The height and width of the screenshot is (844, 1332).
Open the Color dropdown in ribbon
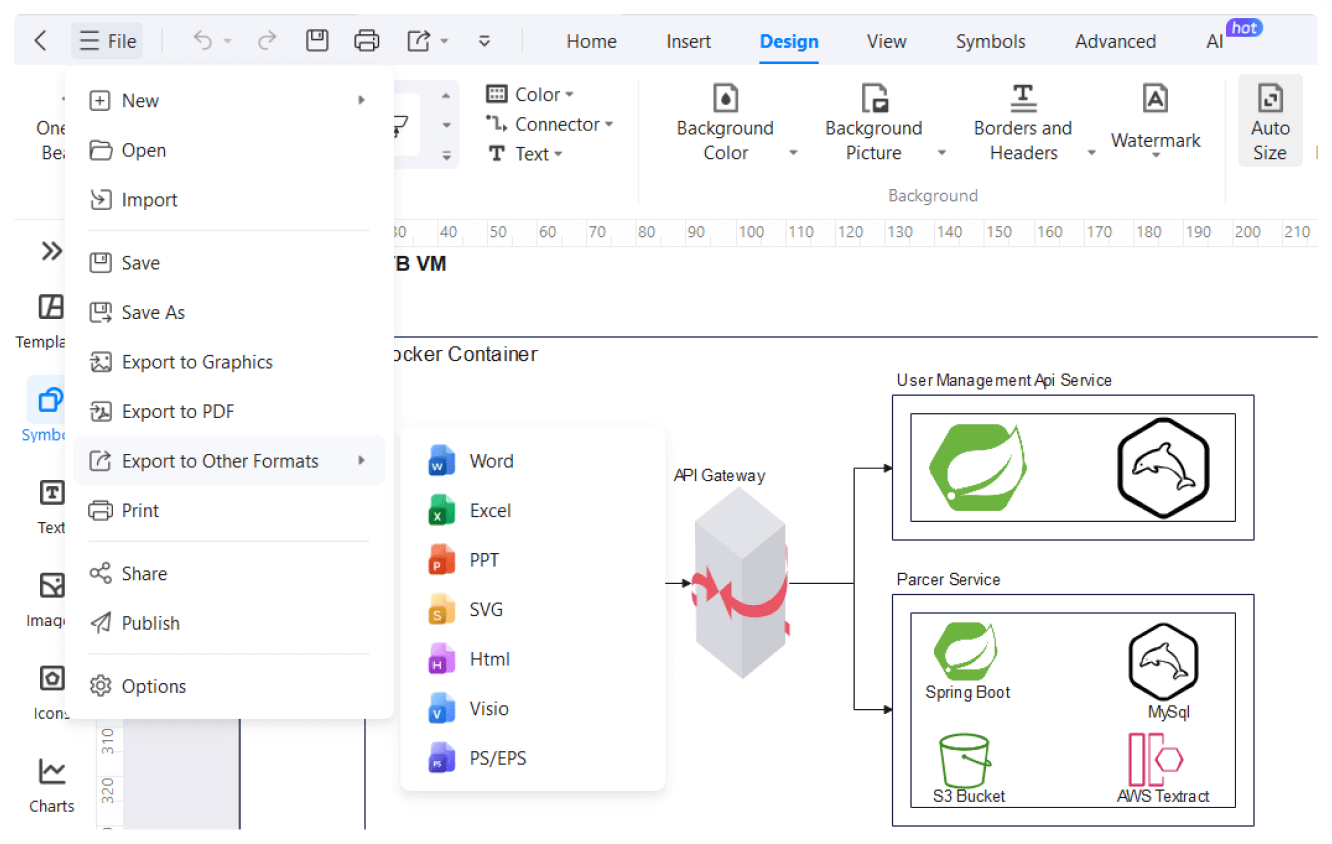530,94
